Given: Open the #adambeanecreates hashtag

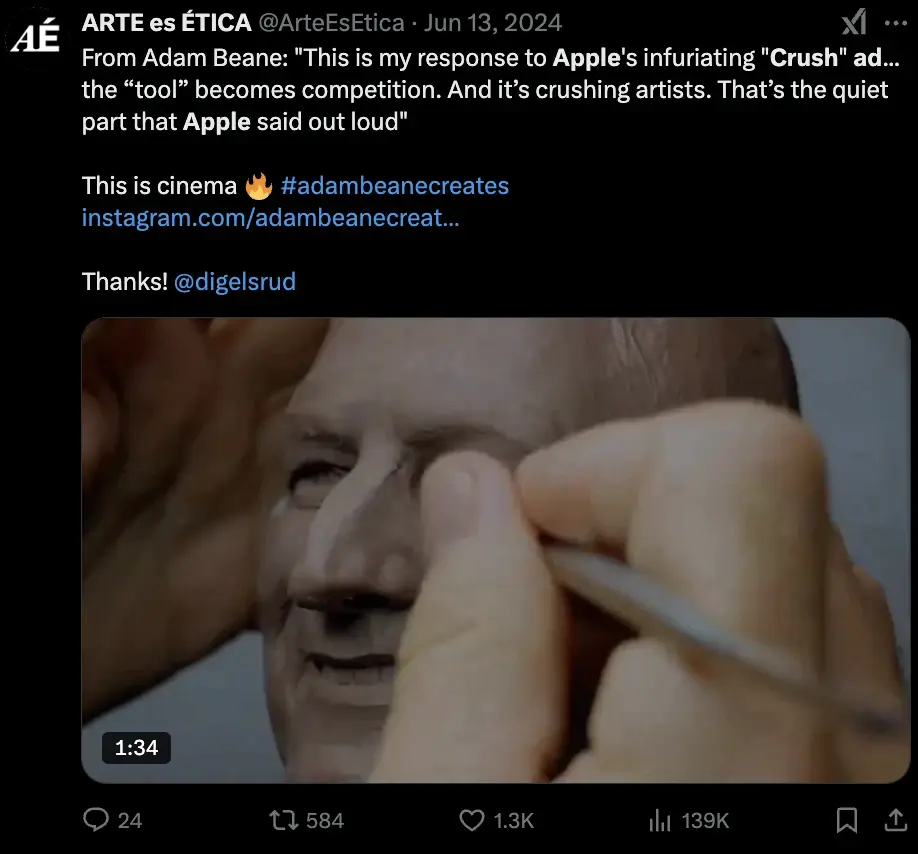Looking at the screenshot, I should tap(395, 186).
